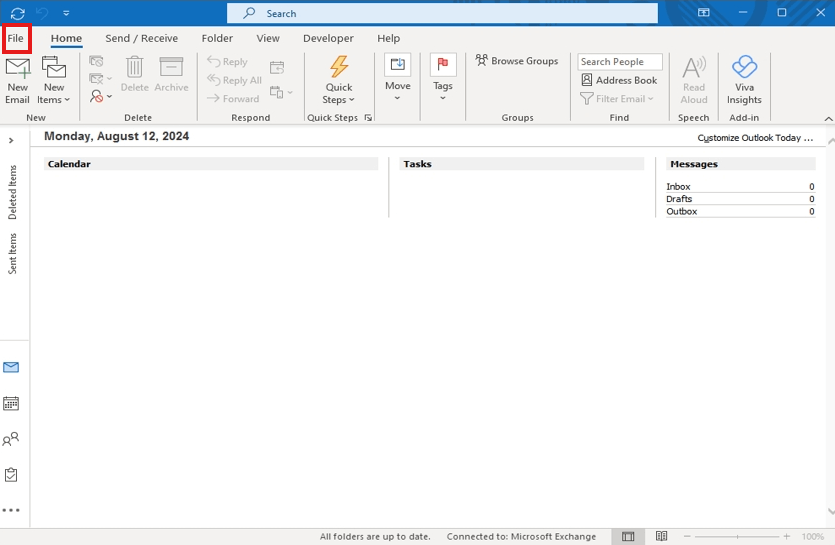The height and width of the screenshot is (545, 835).
Task: Click the Ribbon Display Options icon
Action: pos(703,13)
